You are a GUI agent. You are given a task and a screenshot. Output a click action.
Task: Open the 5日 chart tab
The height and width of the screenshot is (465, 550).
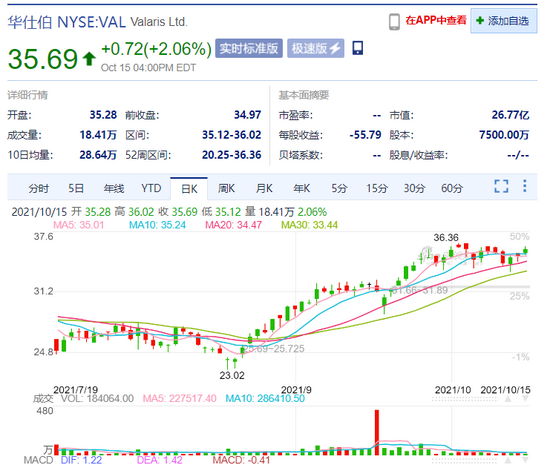[x=76, y=189]
